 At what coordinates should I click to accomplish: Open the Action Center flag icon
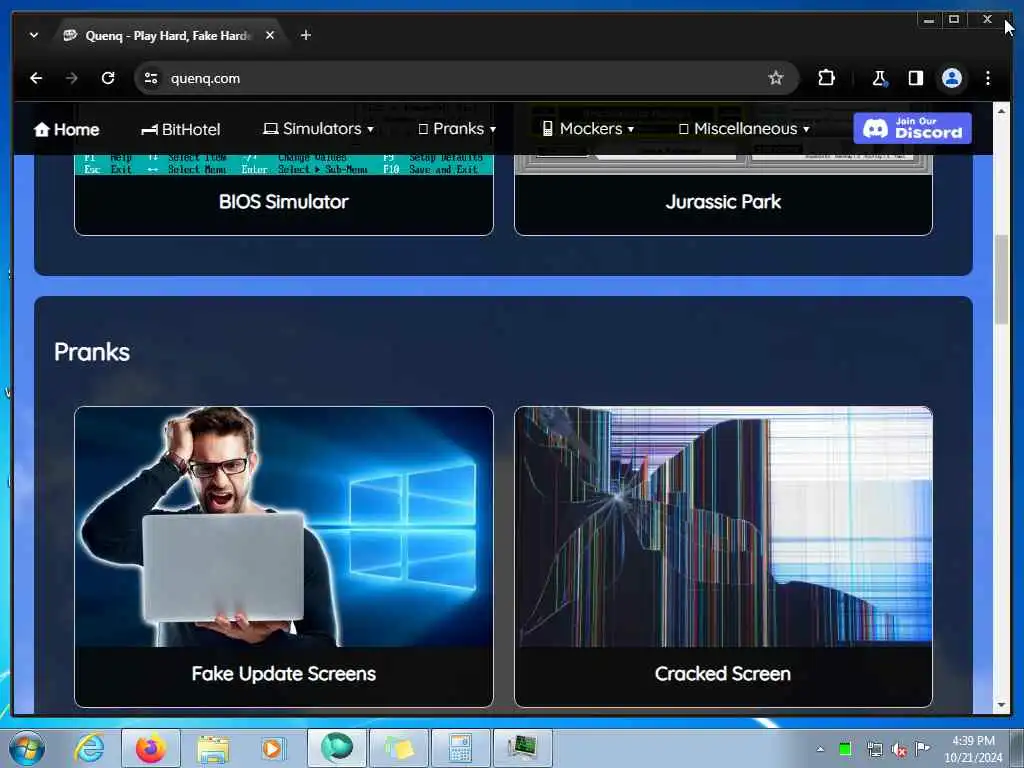click(x=922, y=748)
